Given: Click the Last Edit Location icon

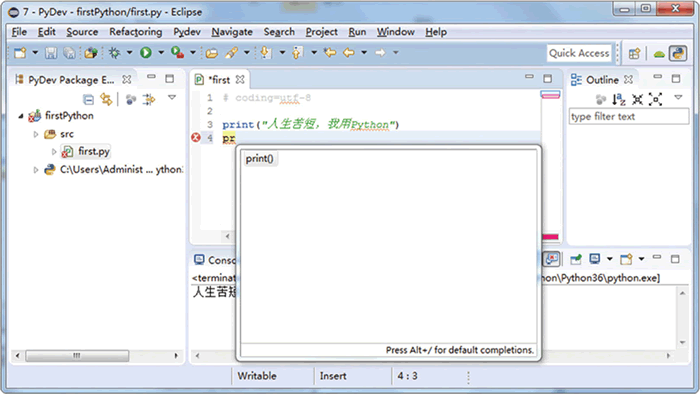Looking at the screenshot, I should (x=330, y=53).
